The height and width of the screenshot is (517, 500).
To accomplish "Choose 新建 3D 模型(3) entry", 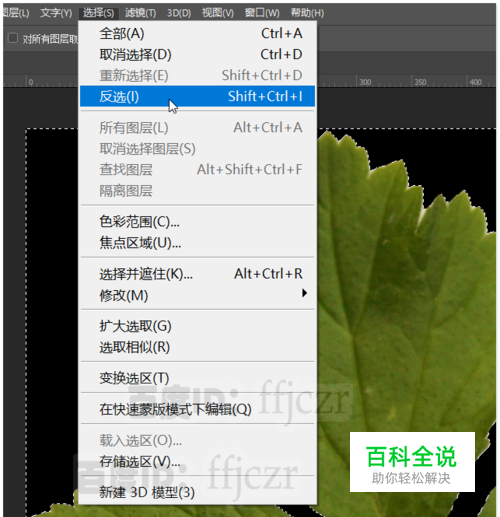I will (x=197, y=492).
